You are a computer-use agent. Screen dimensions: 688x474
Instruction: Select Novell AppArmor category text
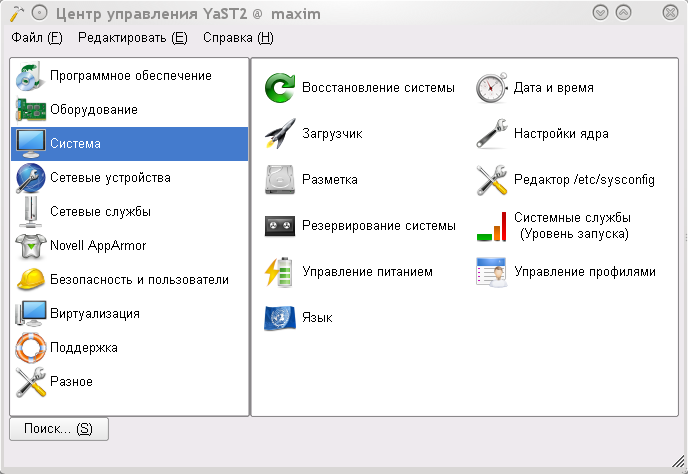(98, 246)
